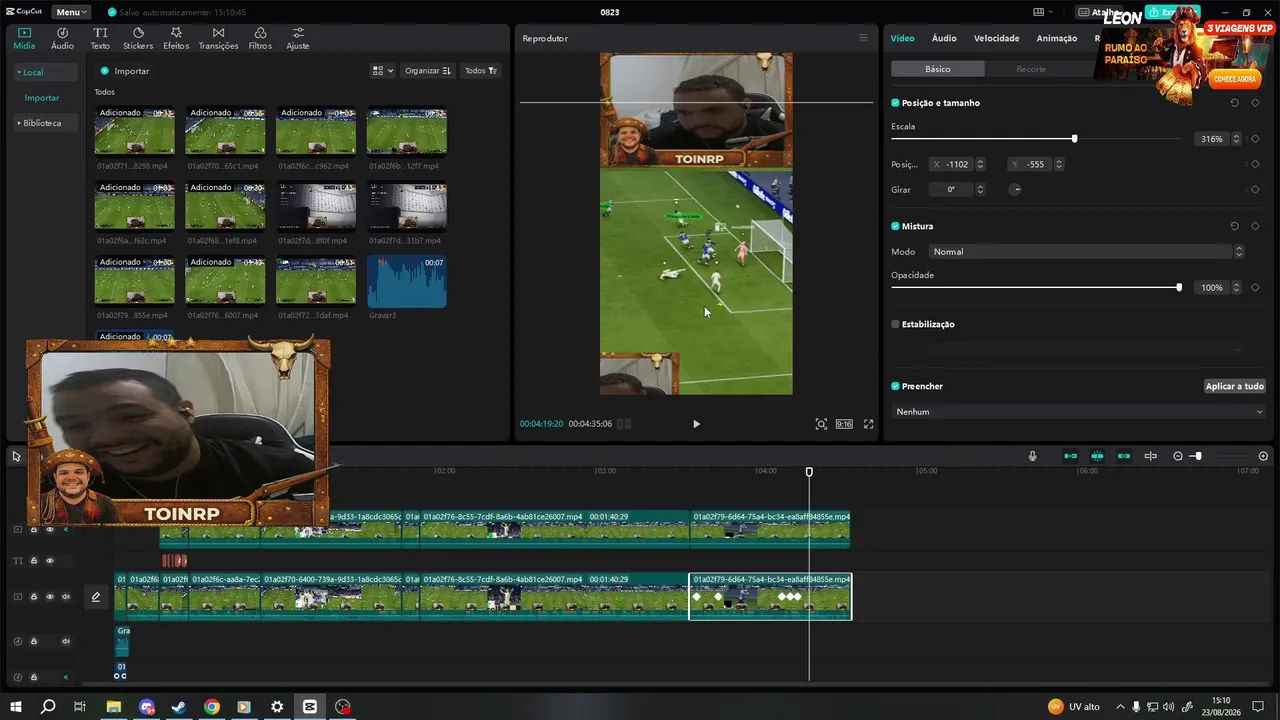Open the player hamburger menu
1280x720 pixels.
[863, 38]
